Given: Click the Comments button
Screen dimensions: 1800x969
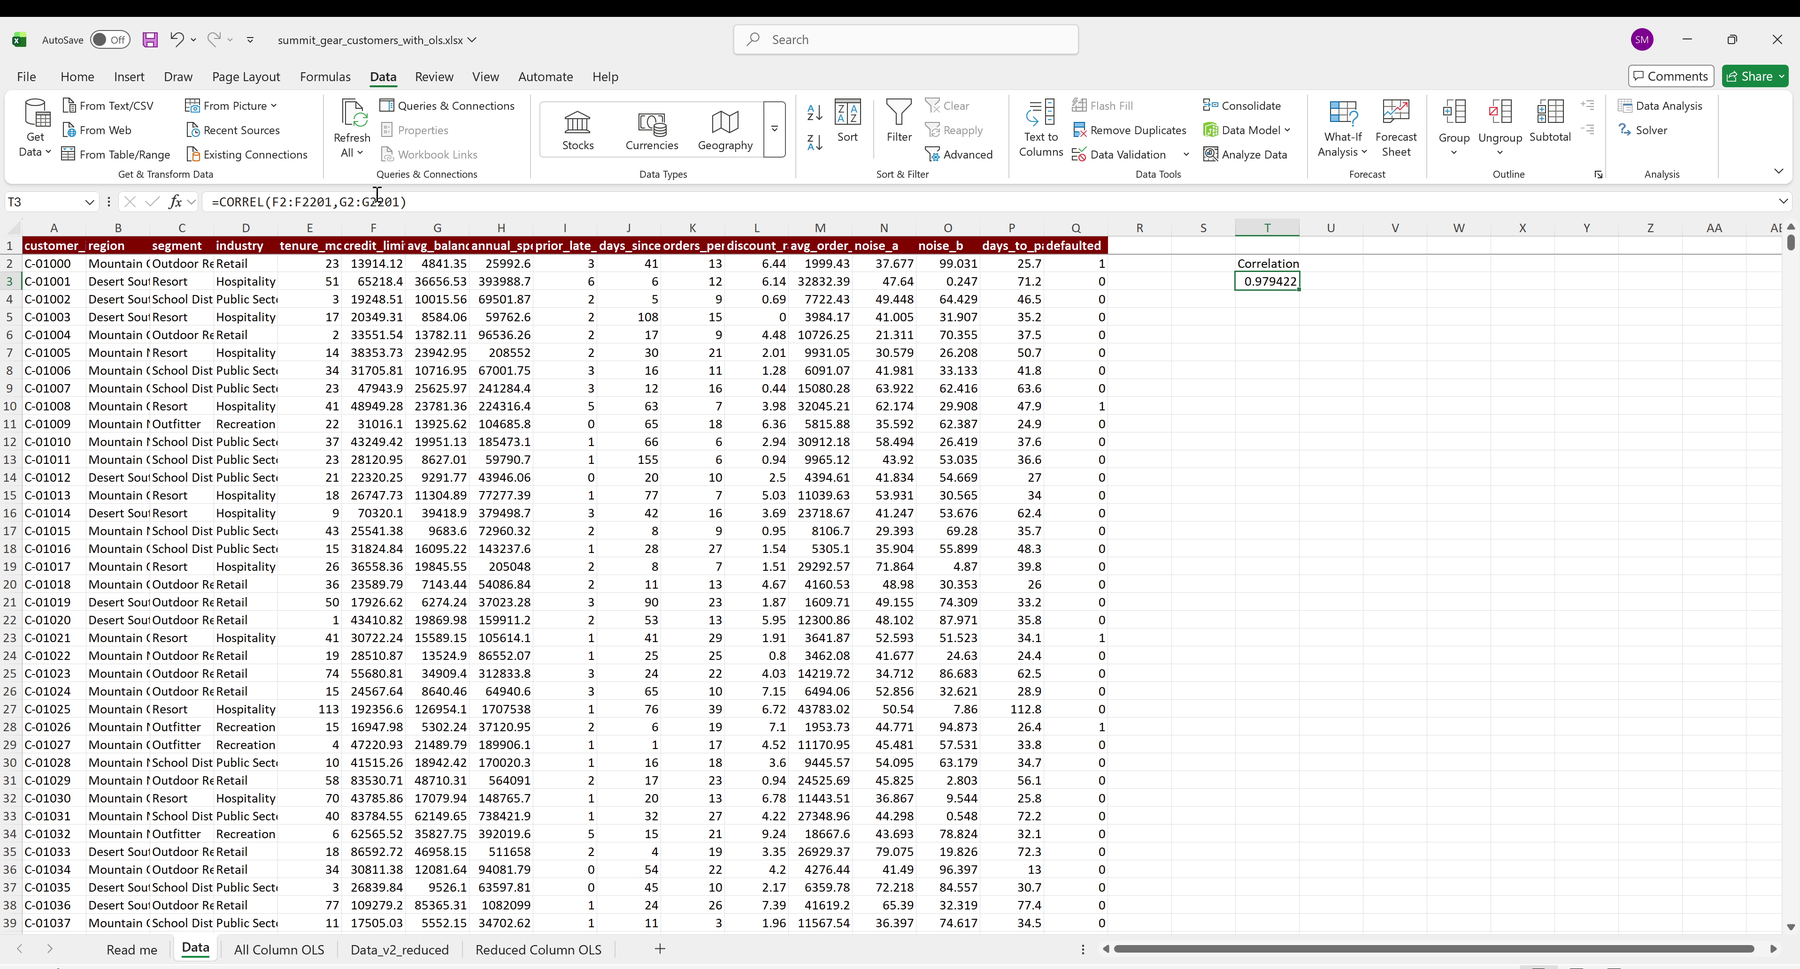Looking at the screenshot, I should tap(1671, 76).
